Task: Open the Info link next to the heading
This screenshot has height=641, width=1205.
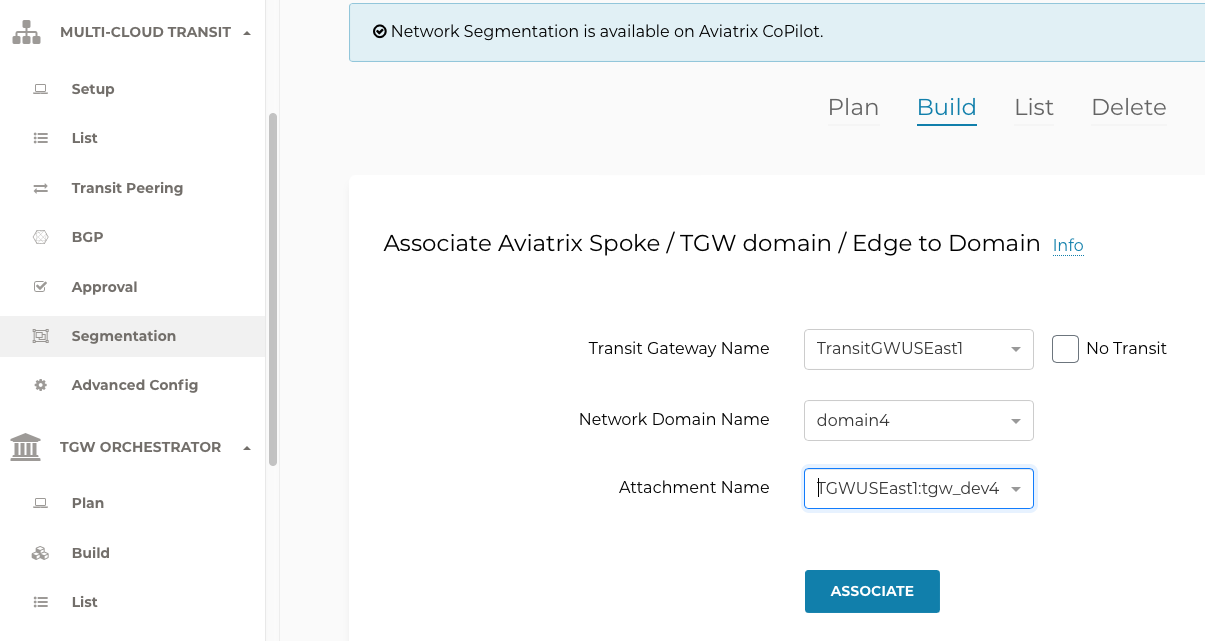Action: tap(1067, 245)
